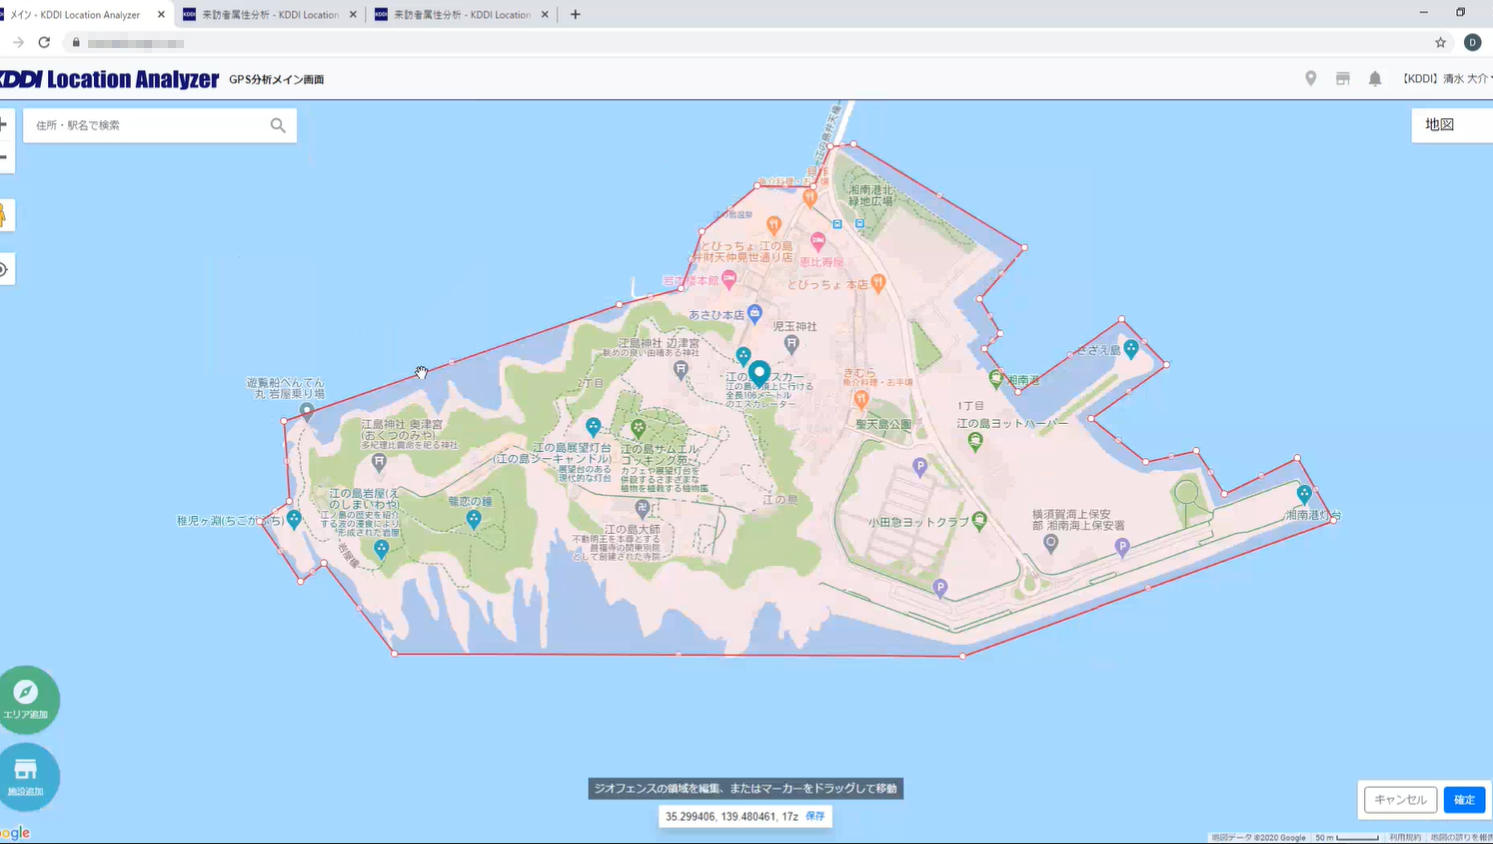Click the KDDI Location Analyzer logo
This screenshot has width=1493, height=844.
click(109, 79)
